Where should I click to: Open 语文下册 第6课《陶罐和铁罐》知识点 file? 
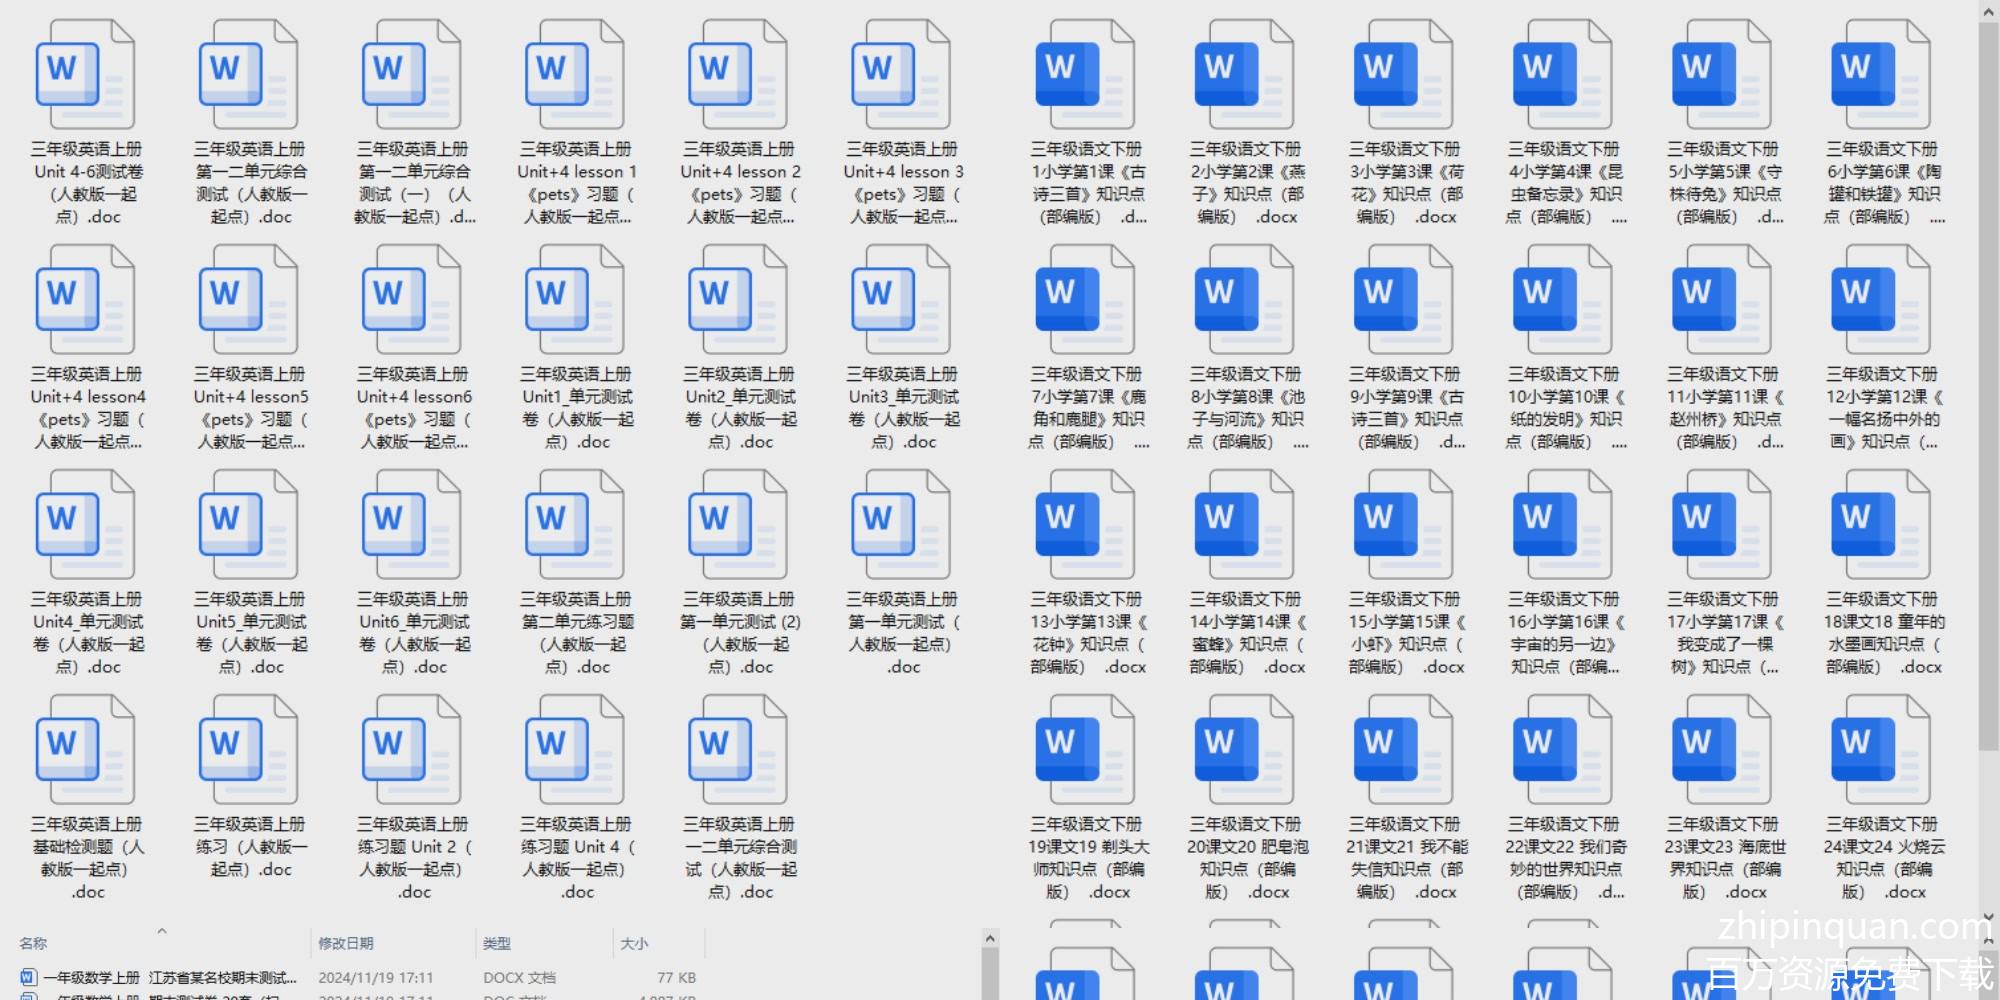pos(1880,74)
